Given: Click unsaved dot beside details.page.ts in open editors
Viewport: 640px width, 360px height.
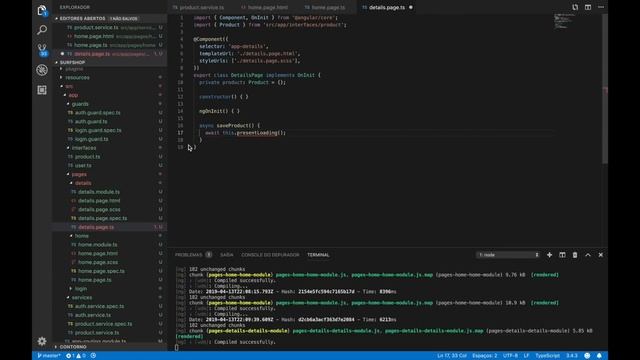Looking at the screenshot, I should 62,53.
